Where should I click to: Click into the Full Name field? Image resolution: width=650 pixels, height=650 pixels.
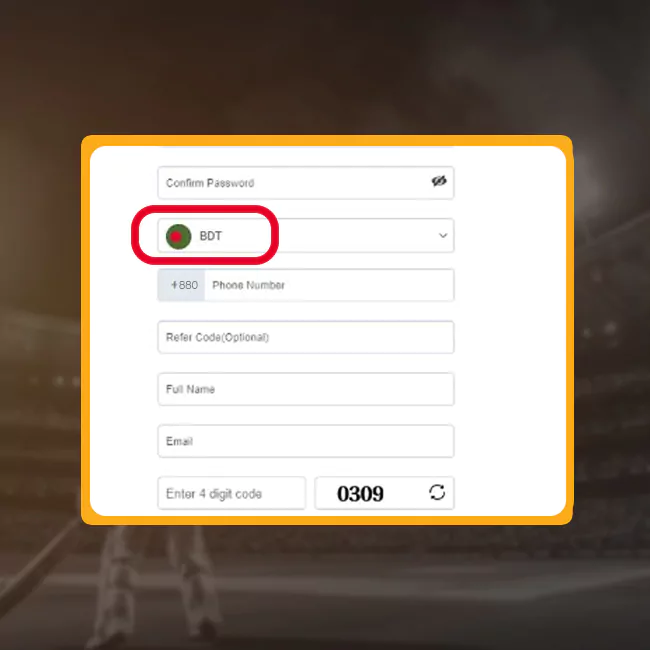coord(306,389)
